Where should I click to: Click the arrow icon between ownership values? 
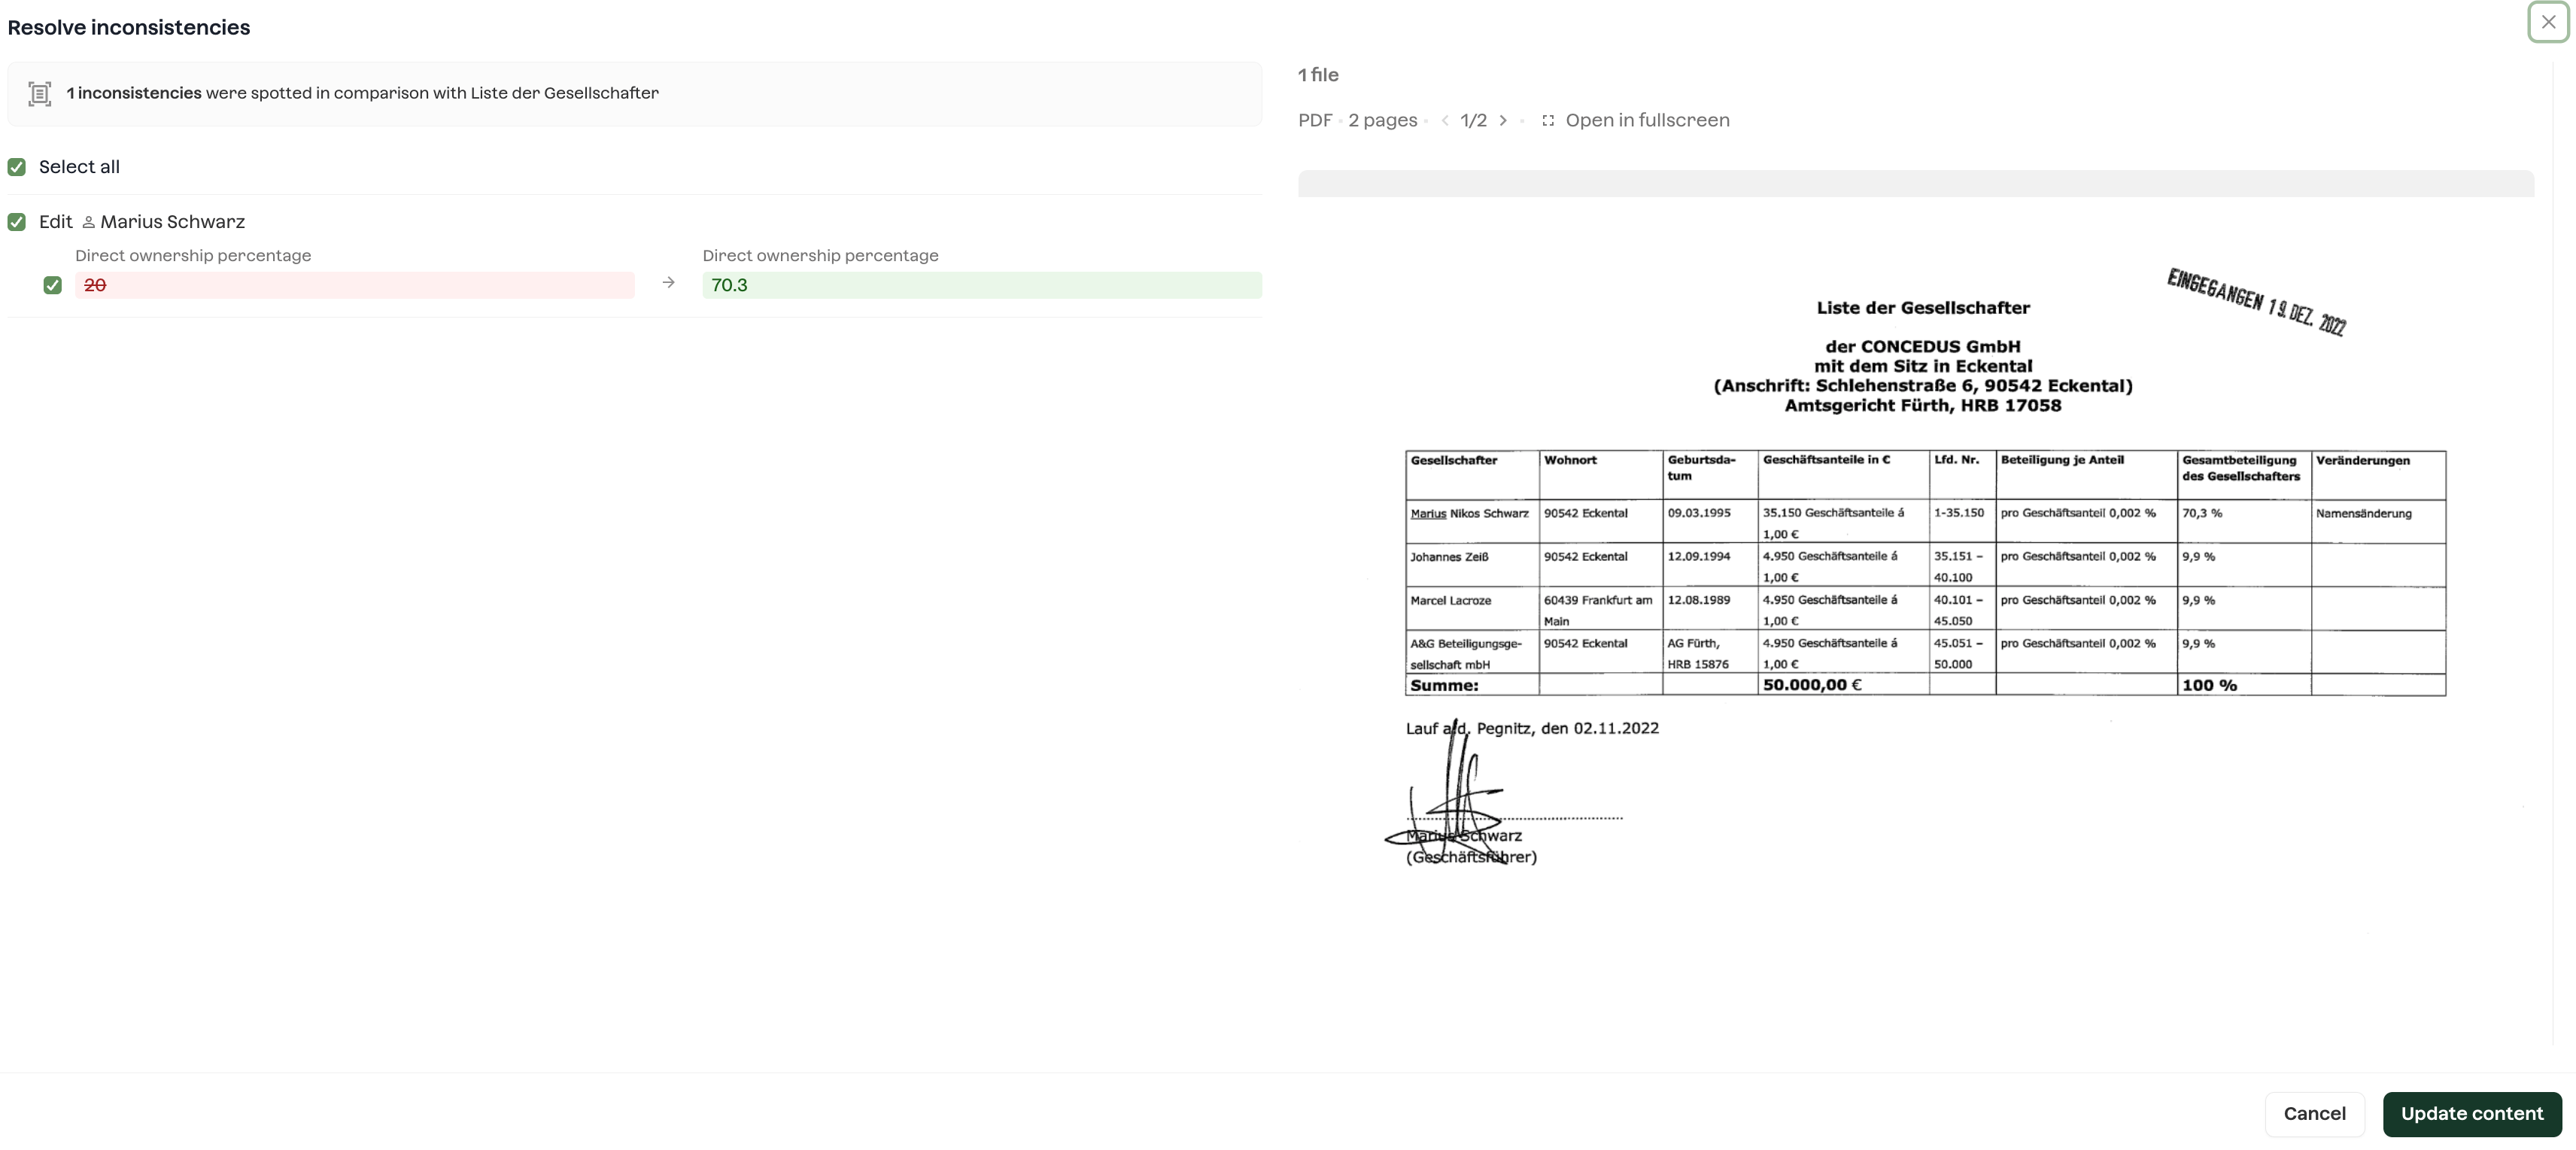point(668,283)
